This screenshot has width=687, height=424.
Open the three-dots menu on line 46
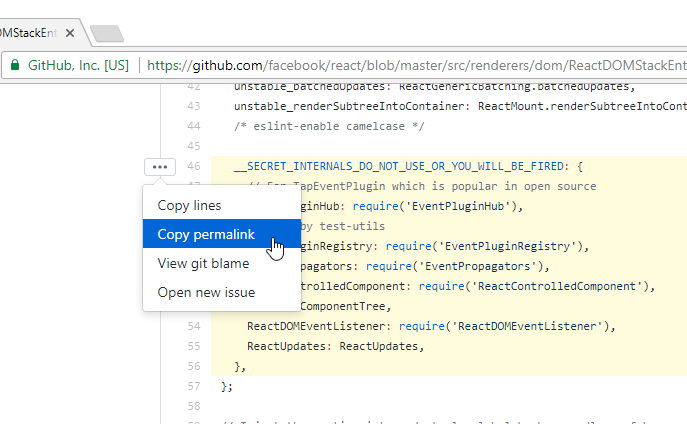point(160,167)
